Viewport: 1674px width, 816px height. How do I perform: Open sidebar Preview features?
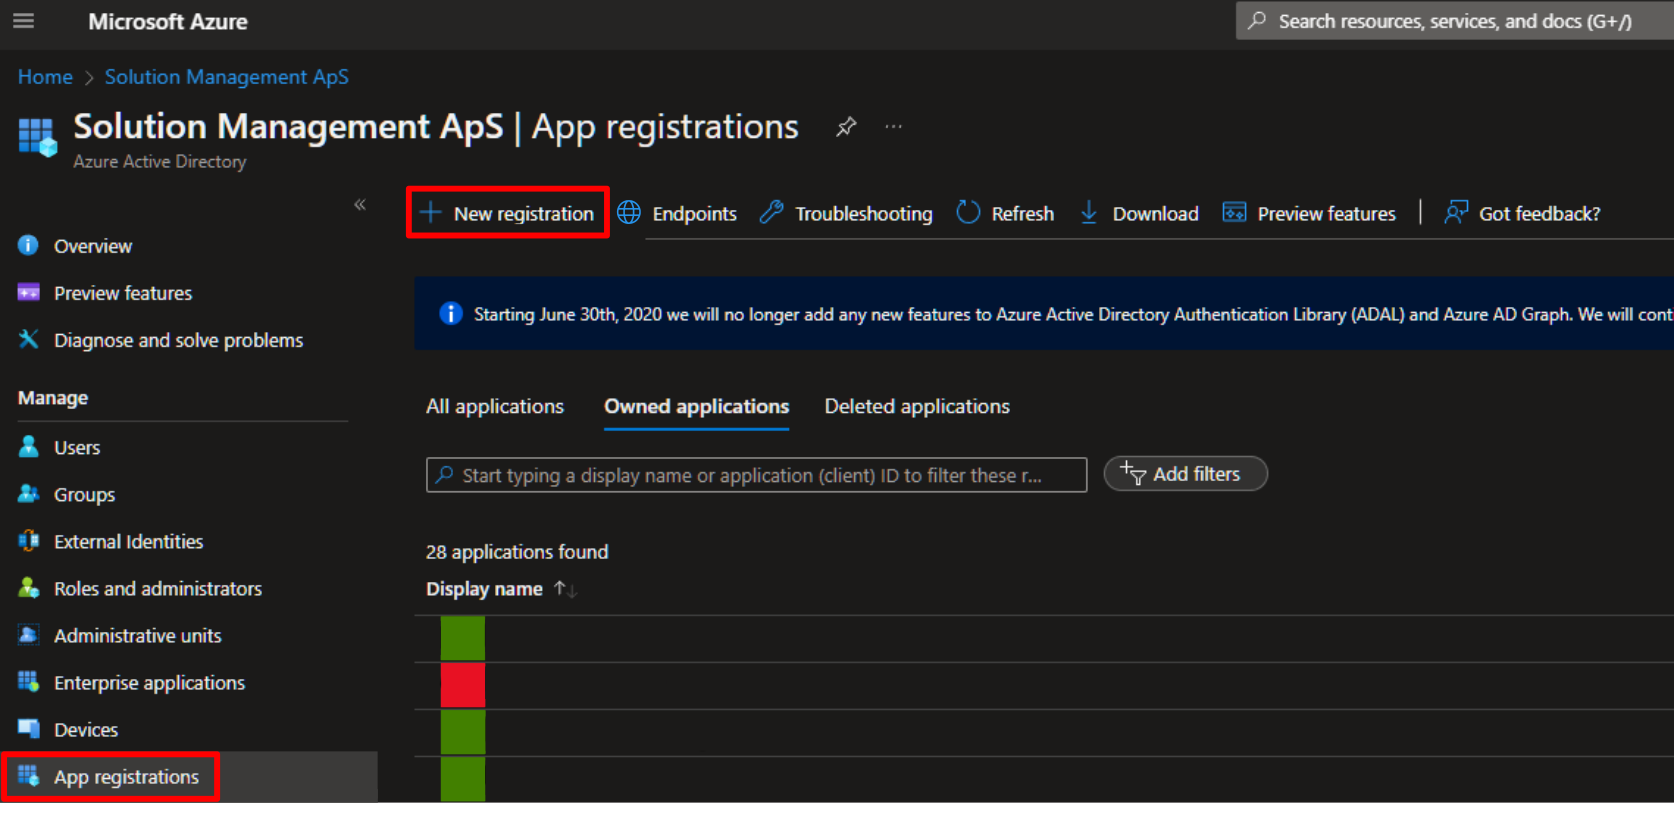click(x=123, y=293)
